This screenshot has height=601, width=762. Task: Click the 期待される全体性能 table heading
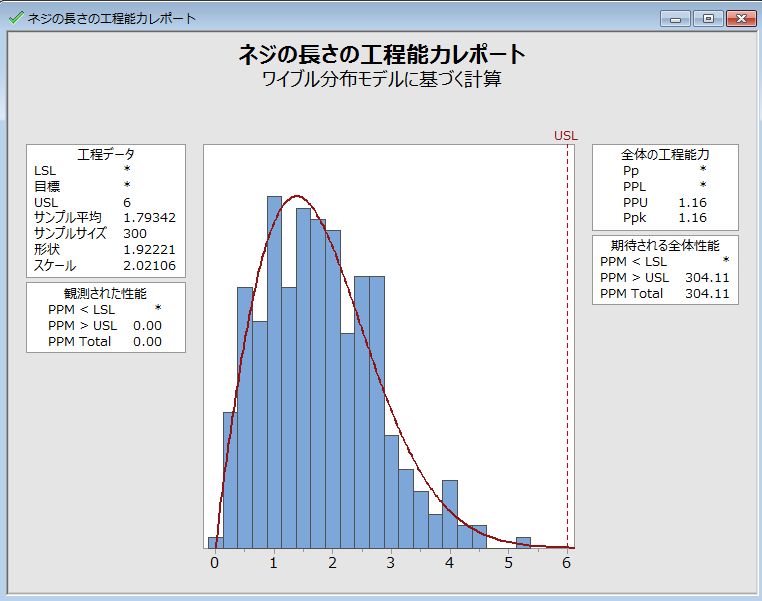click(665, 245)
